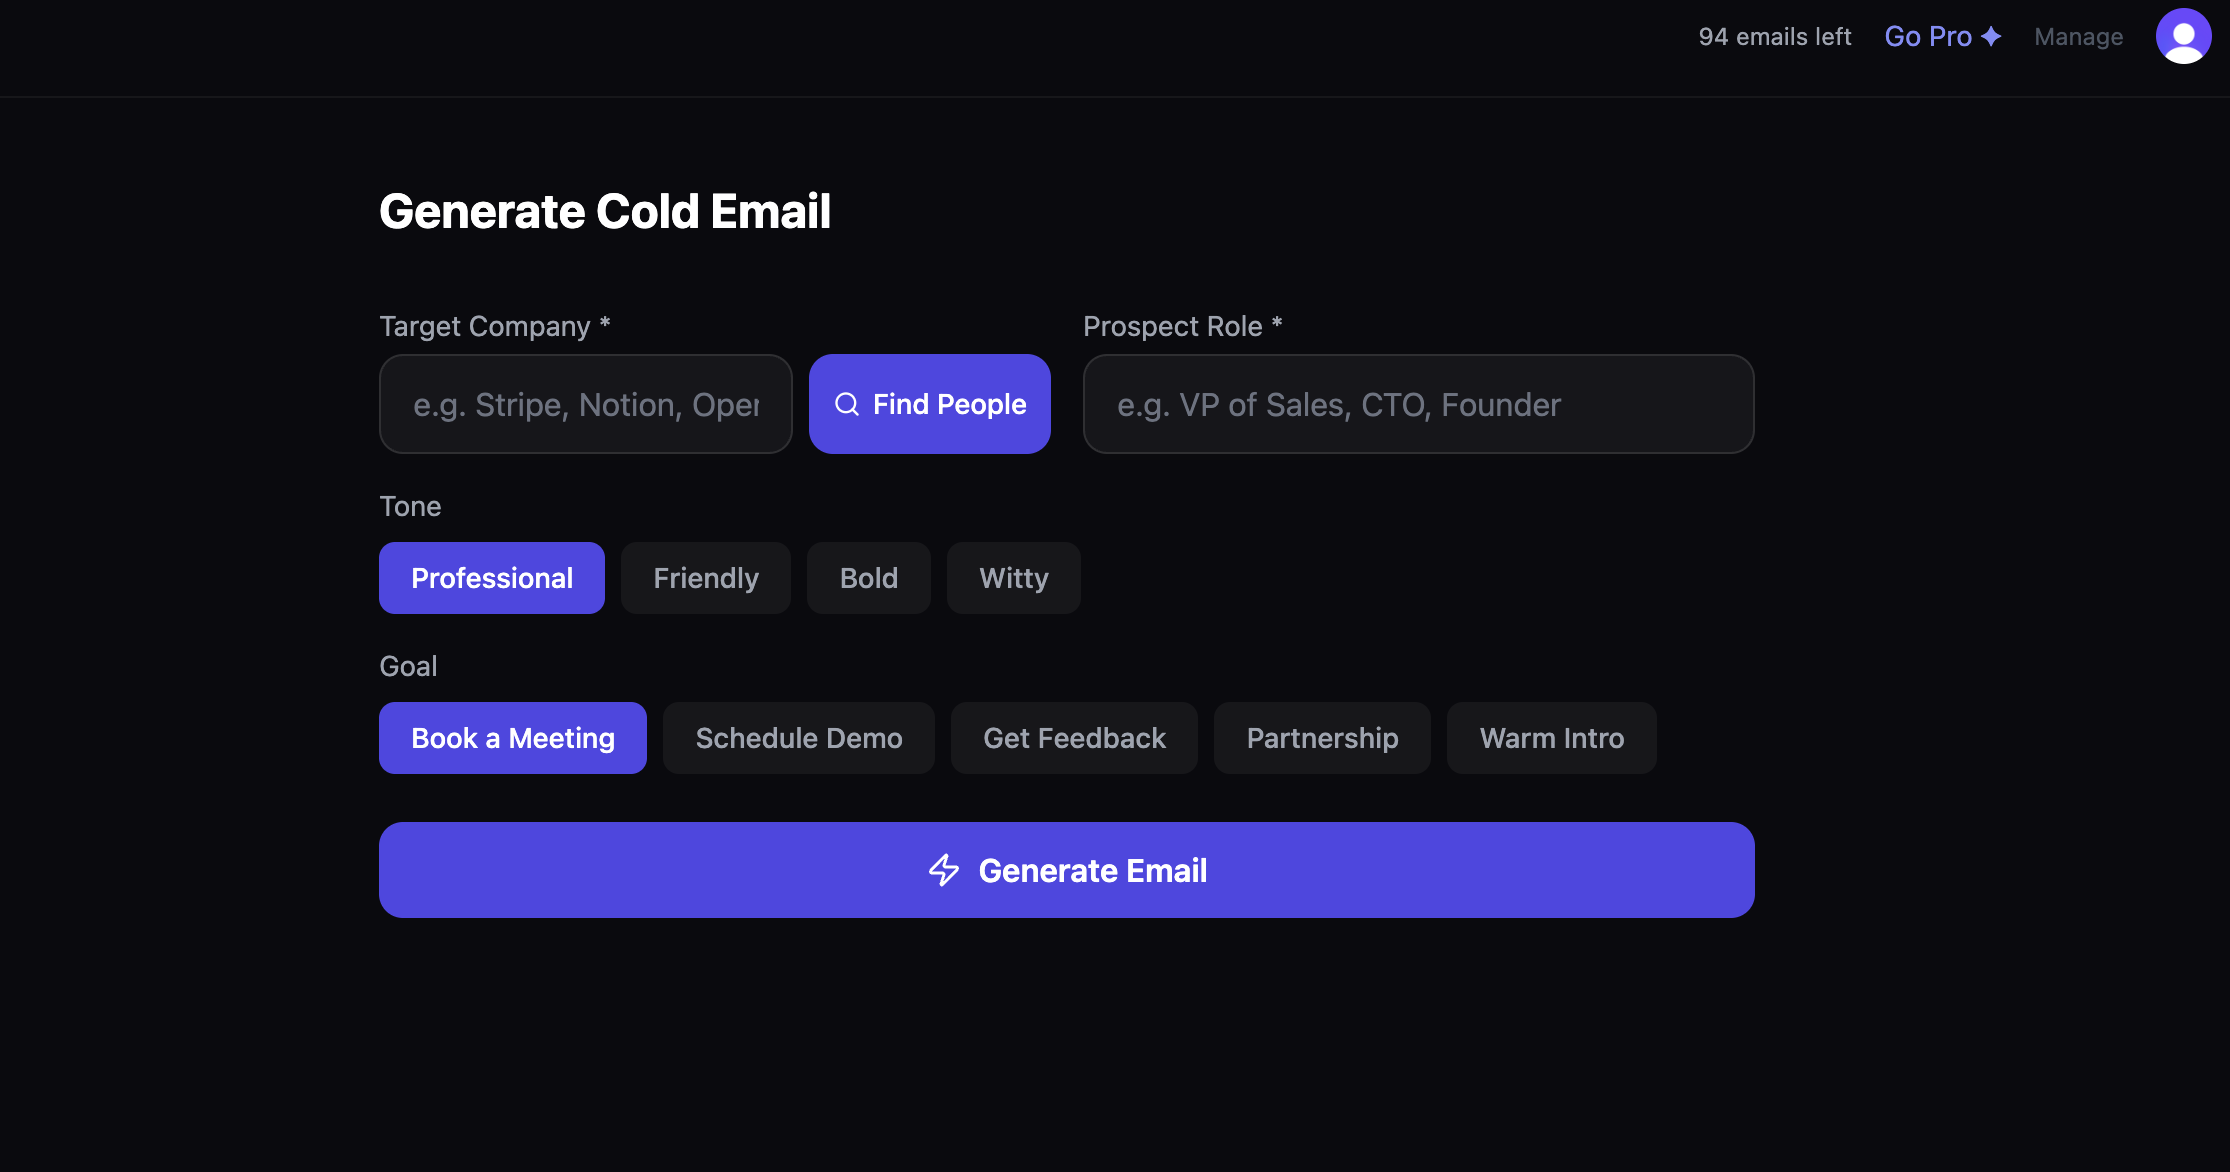The height and width of the screenshot is (1172, 2230).
Task: Pick the Partnership goal
Action: (1321, 738)
